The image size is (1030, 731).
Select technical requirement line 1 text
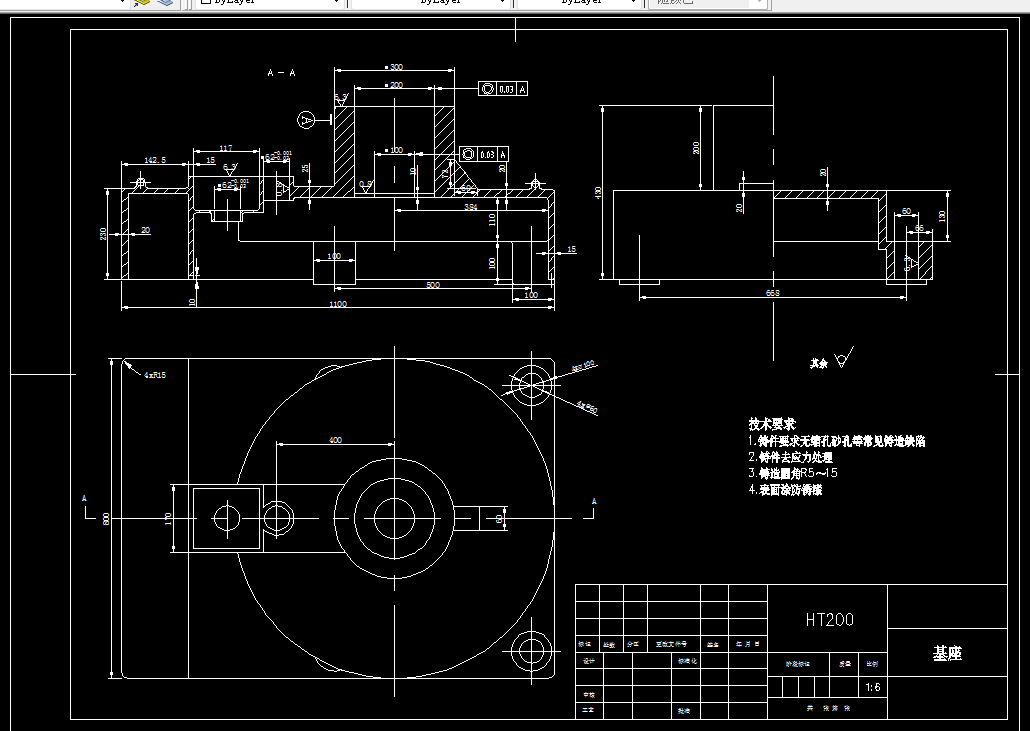837,441
